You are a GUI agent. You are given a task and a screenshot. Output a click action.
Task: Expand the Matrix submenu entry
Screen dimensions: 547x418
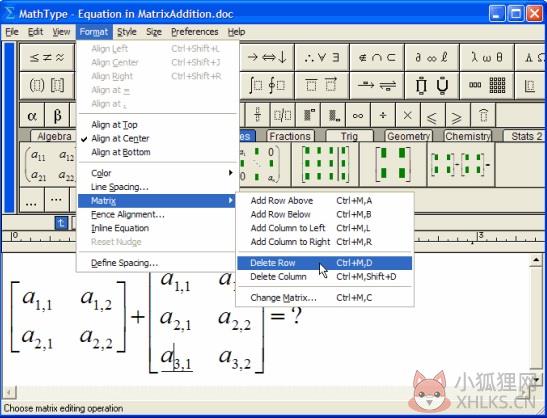(156, 201)
